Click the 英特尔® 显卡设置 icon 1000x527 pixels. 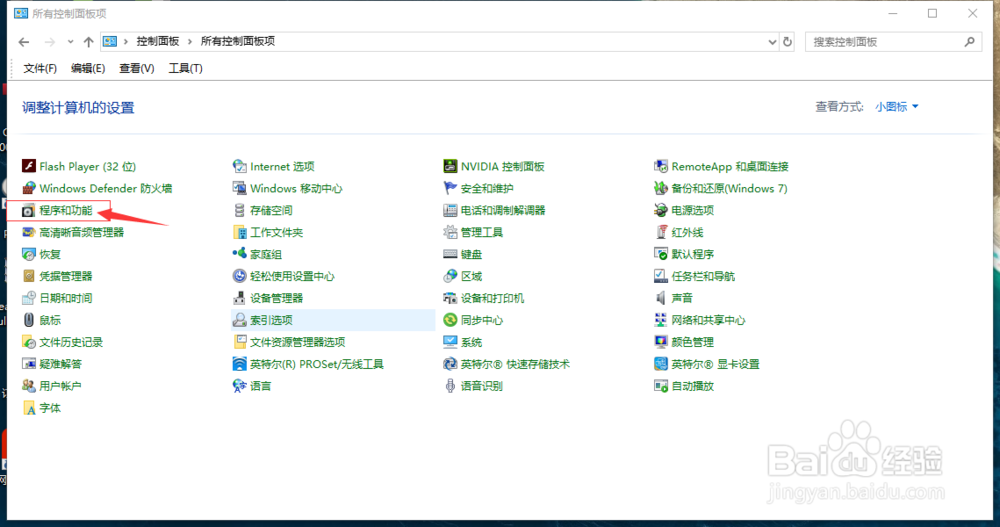click(661, 364)
